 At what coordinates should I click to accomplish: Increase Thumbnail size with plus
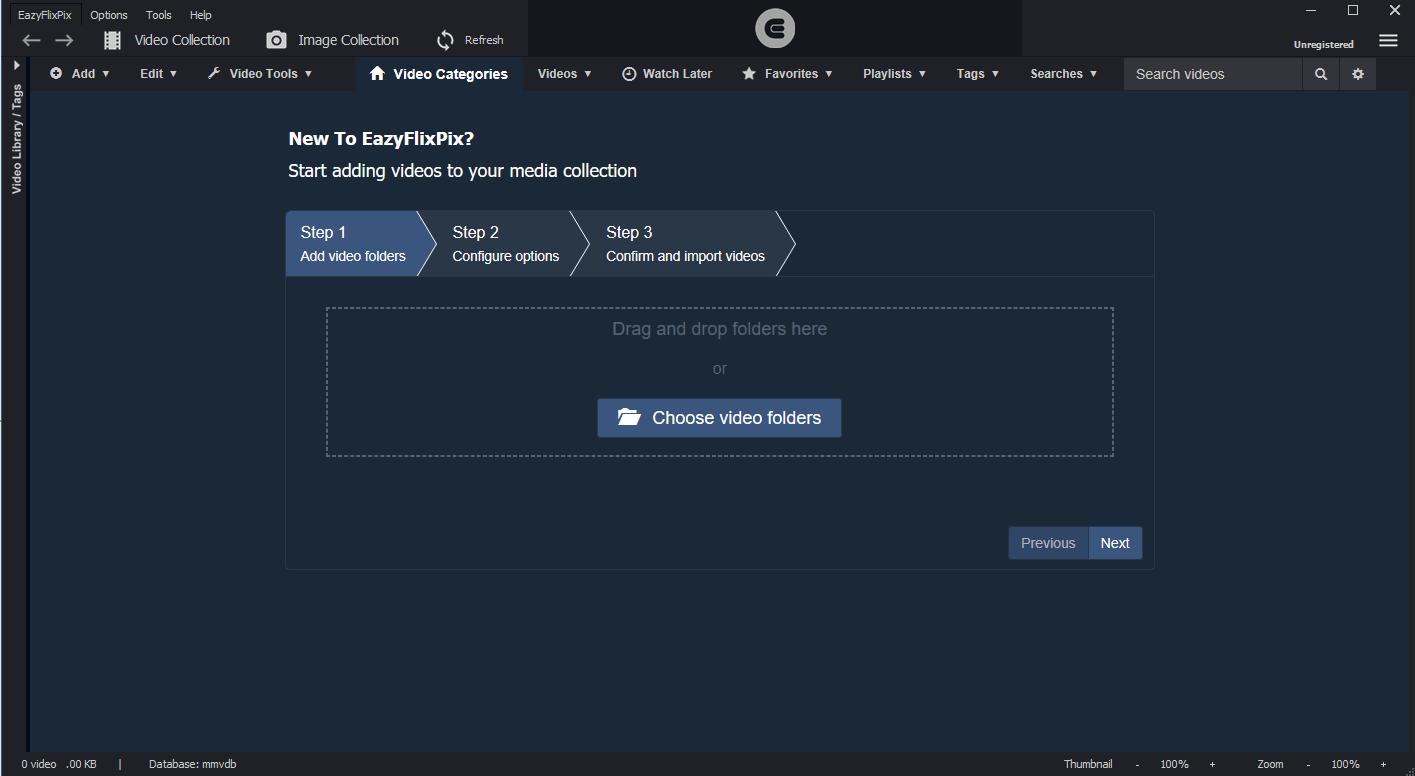tap(1212, 764)
